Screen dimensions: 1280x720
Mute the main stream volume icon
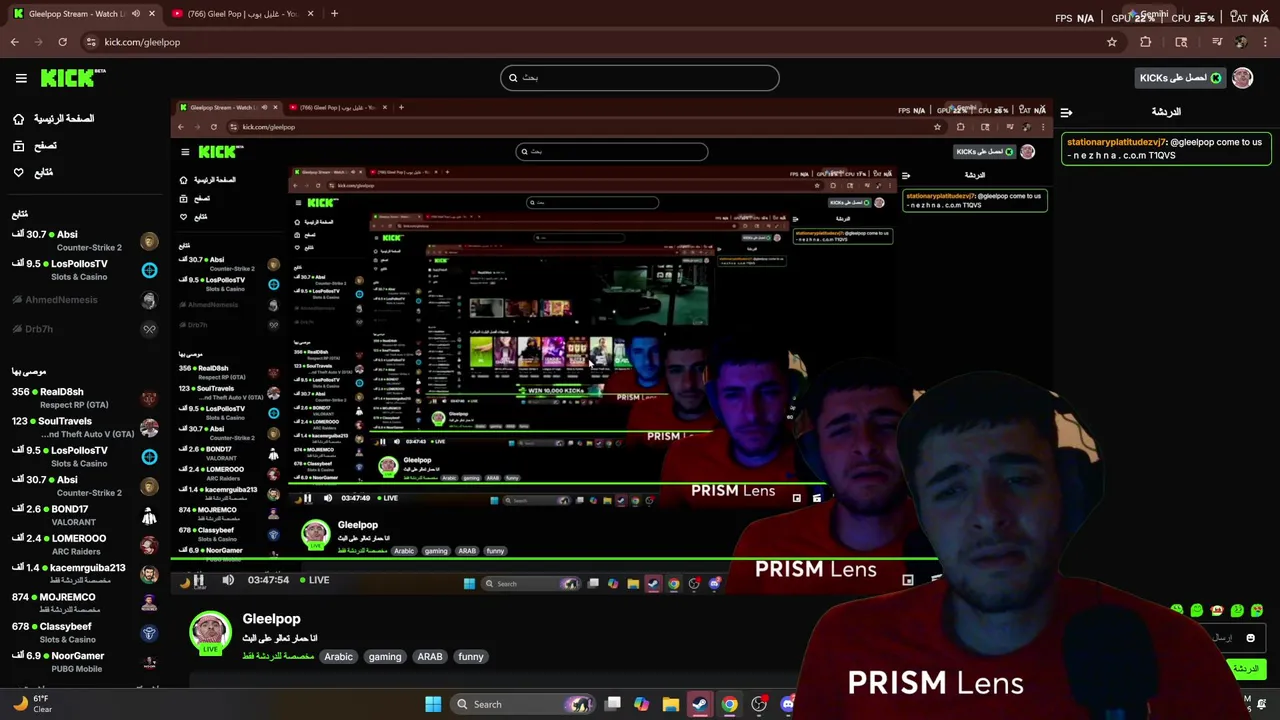[228, 580]
